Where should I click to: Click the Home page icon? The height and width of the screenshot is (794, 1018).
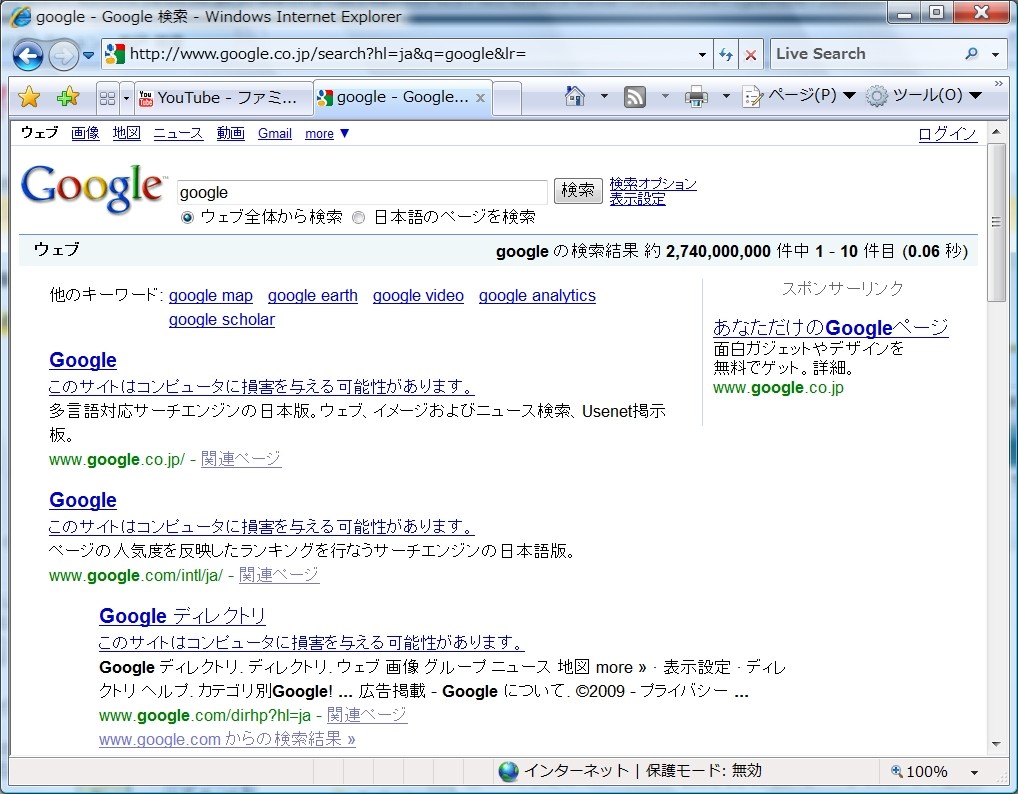coord(575,96)
